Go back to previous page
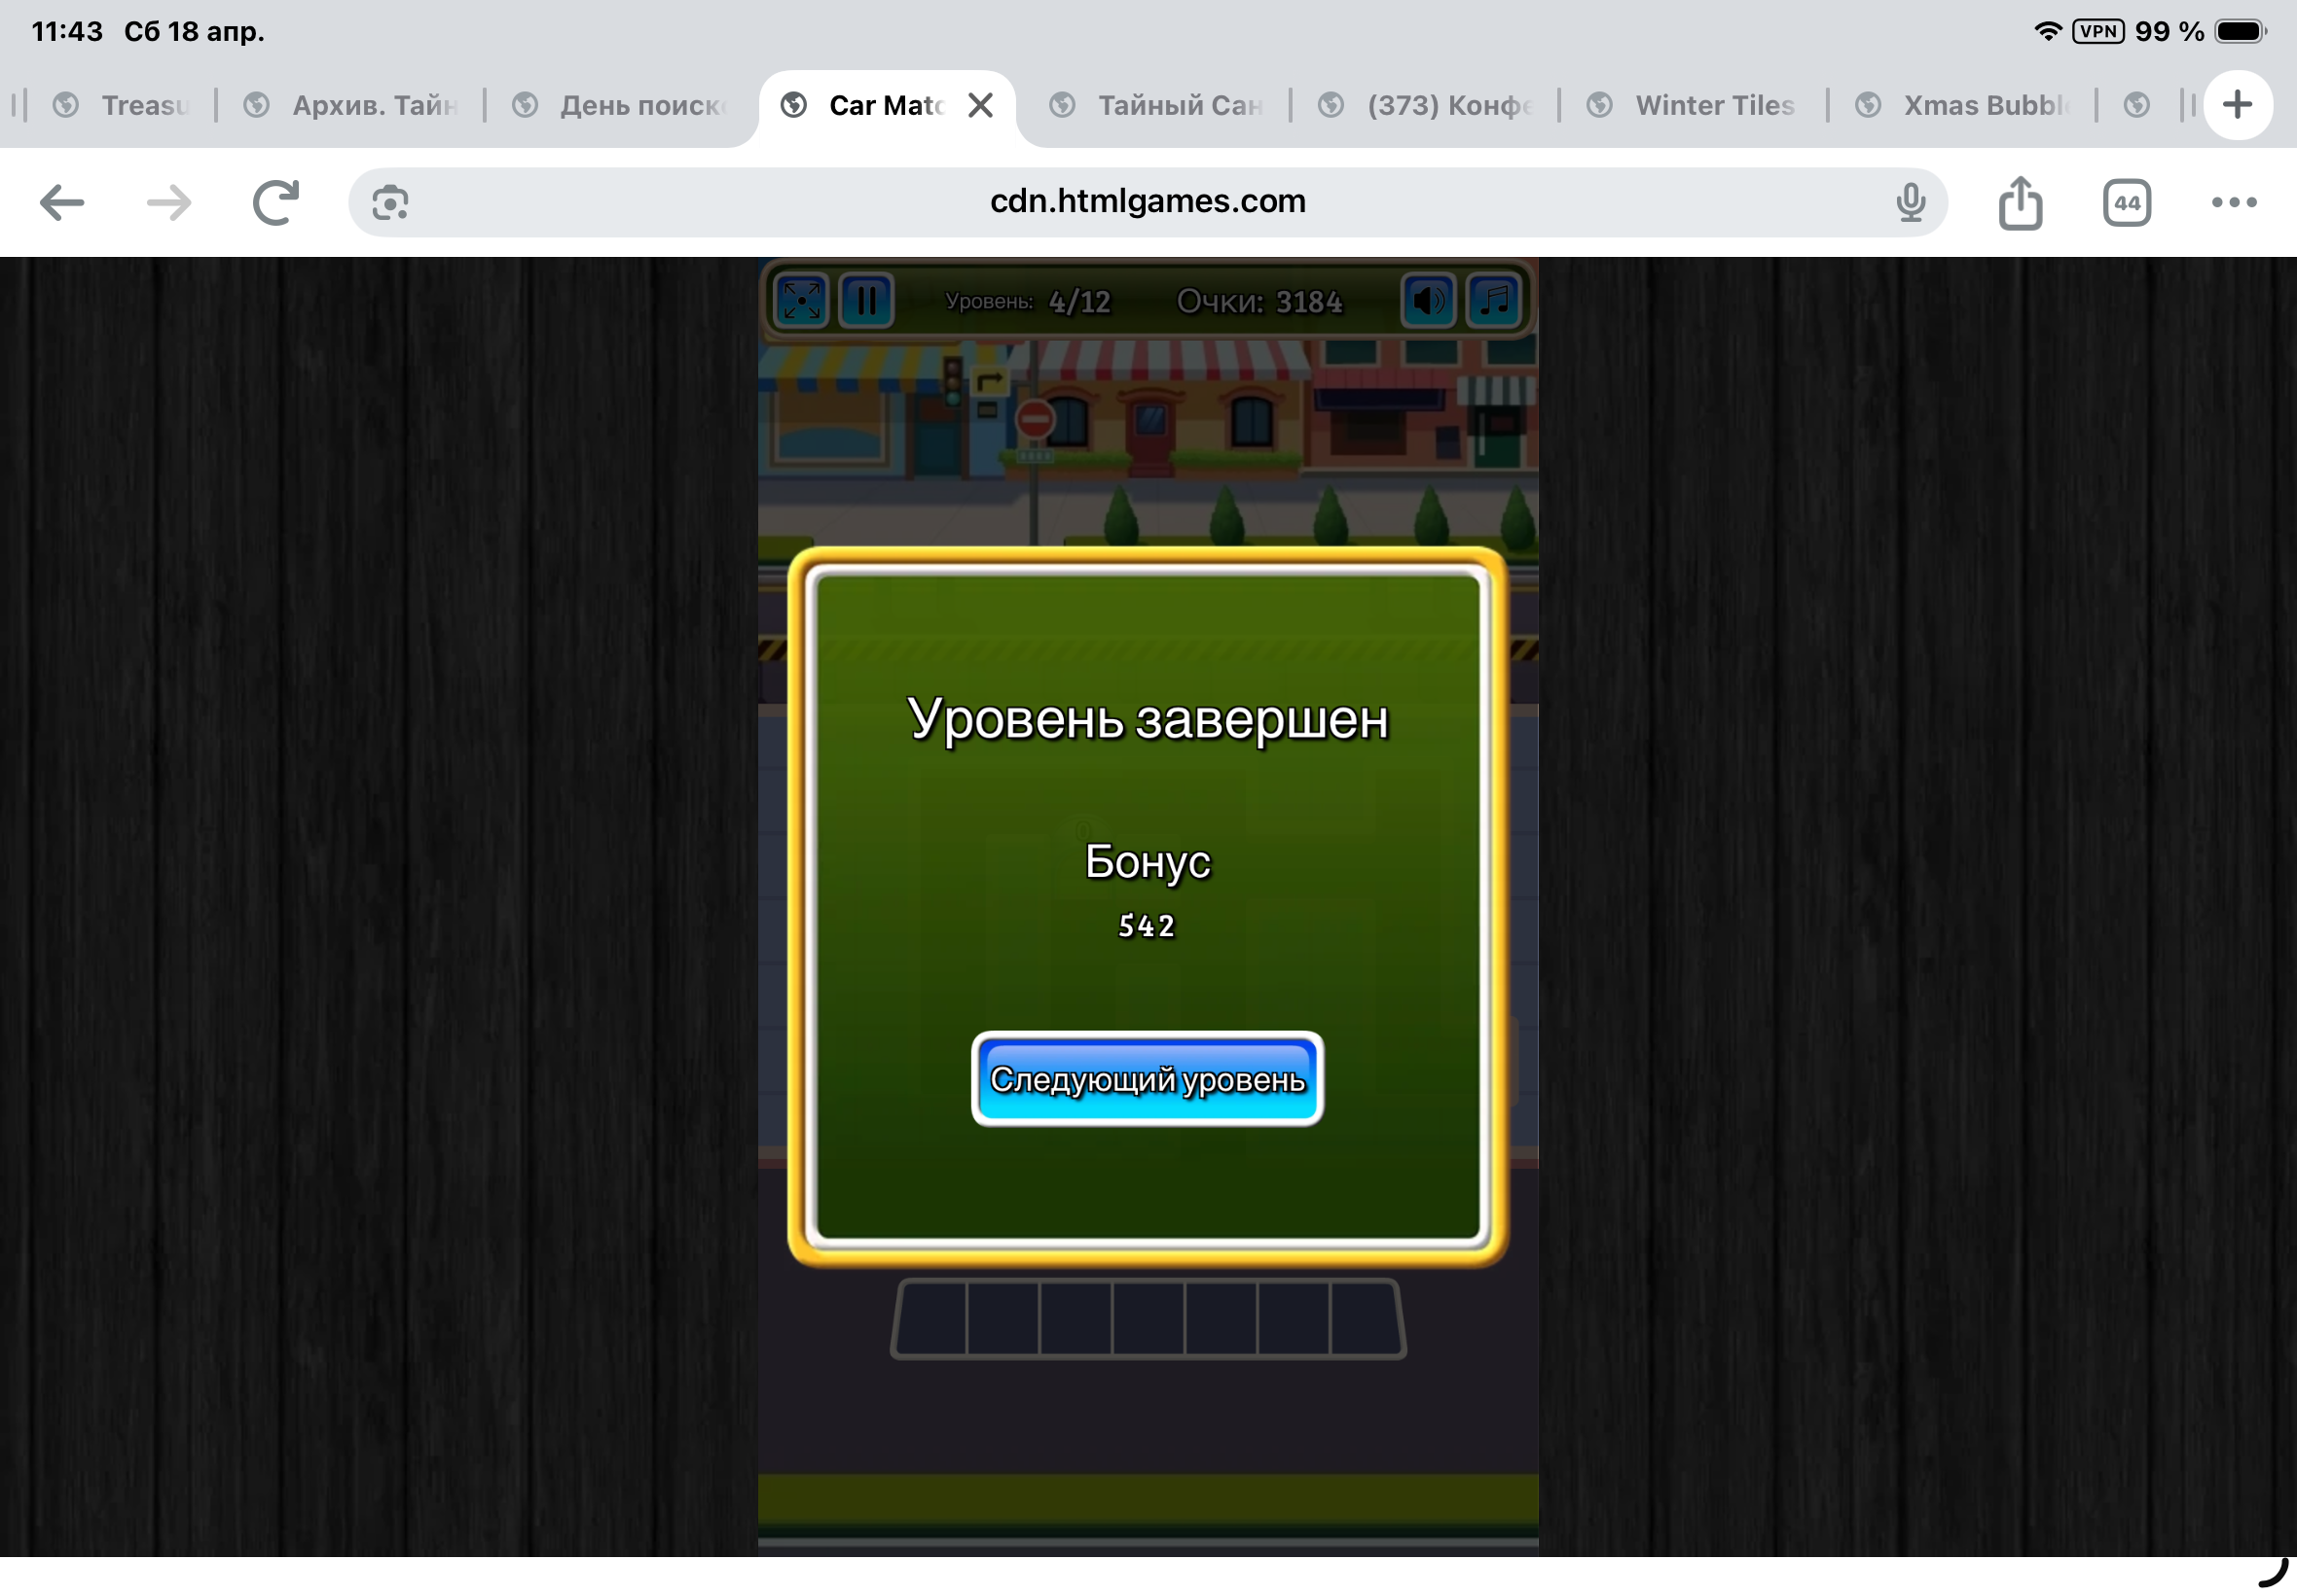Screen dimensions: 2297x1596 point(62,203)
